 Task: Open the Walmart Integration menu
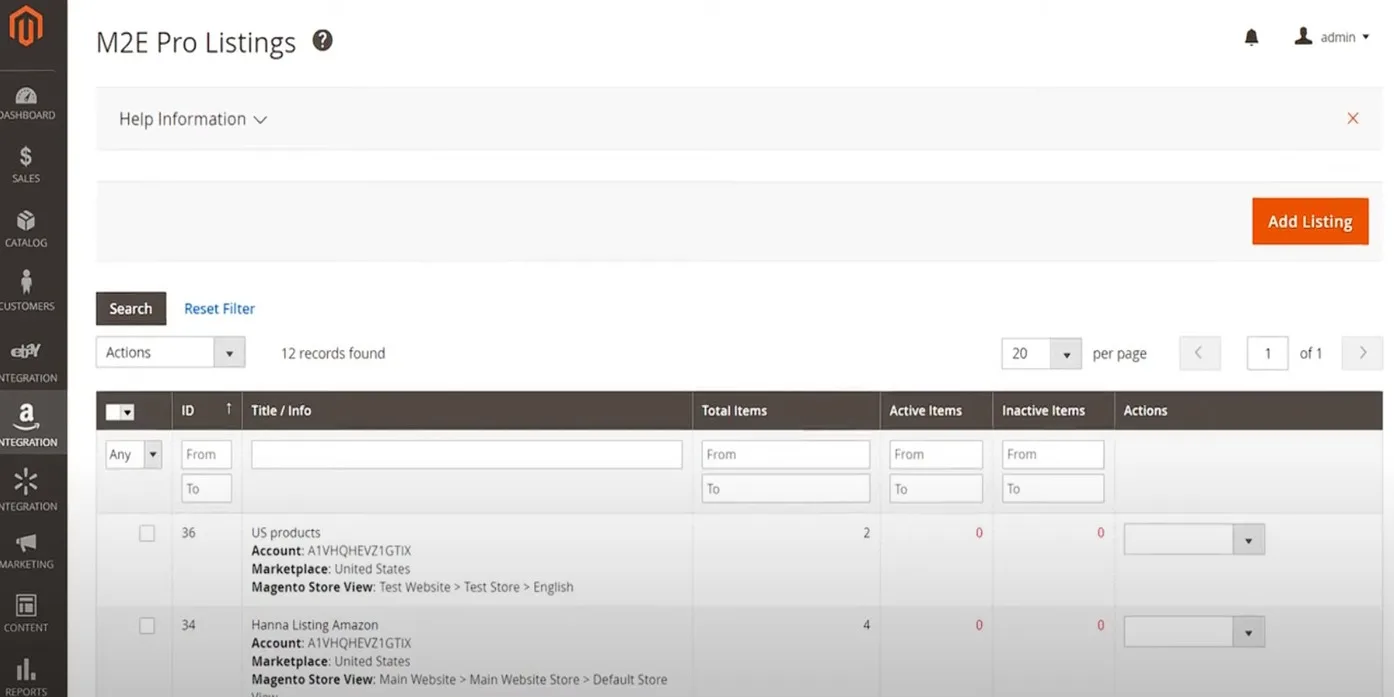(x=27, y=489)
